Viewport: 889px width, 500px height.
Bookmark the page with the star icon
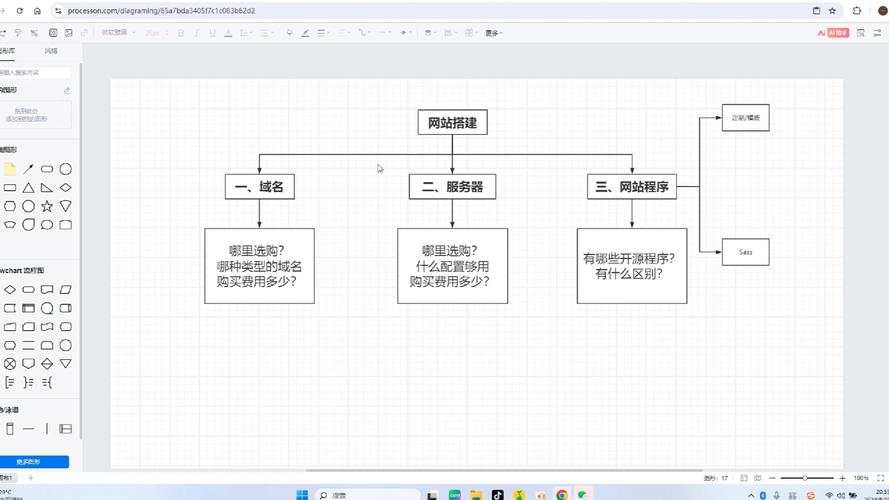(x=832, y=11)
